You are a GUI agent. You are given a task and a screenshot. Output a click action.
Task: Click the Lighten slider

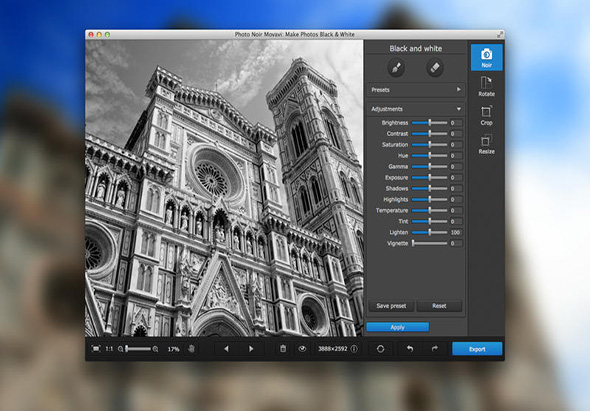pos(429,232)
